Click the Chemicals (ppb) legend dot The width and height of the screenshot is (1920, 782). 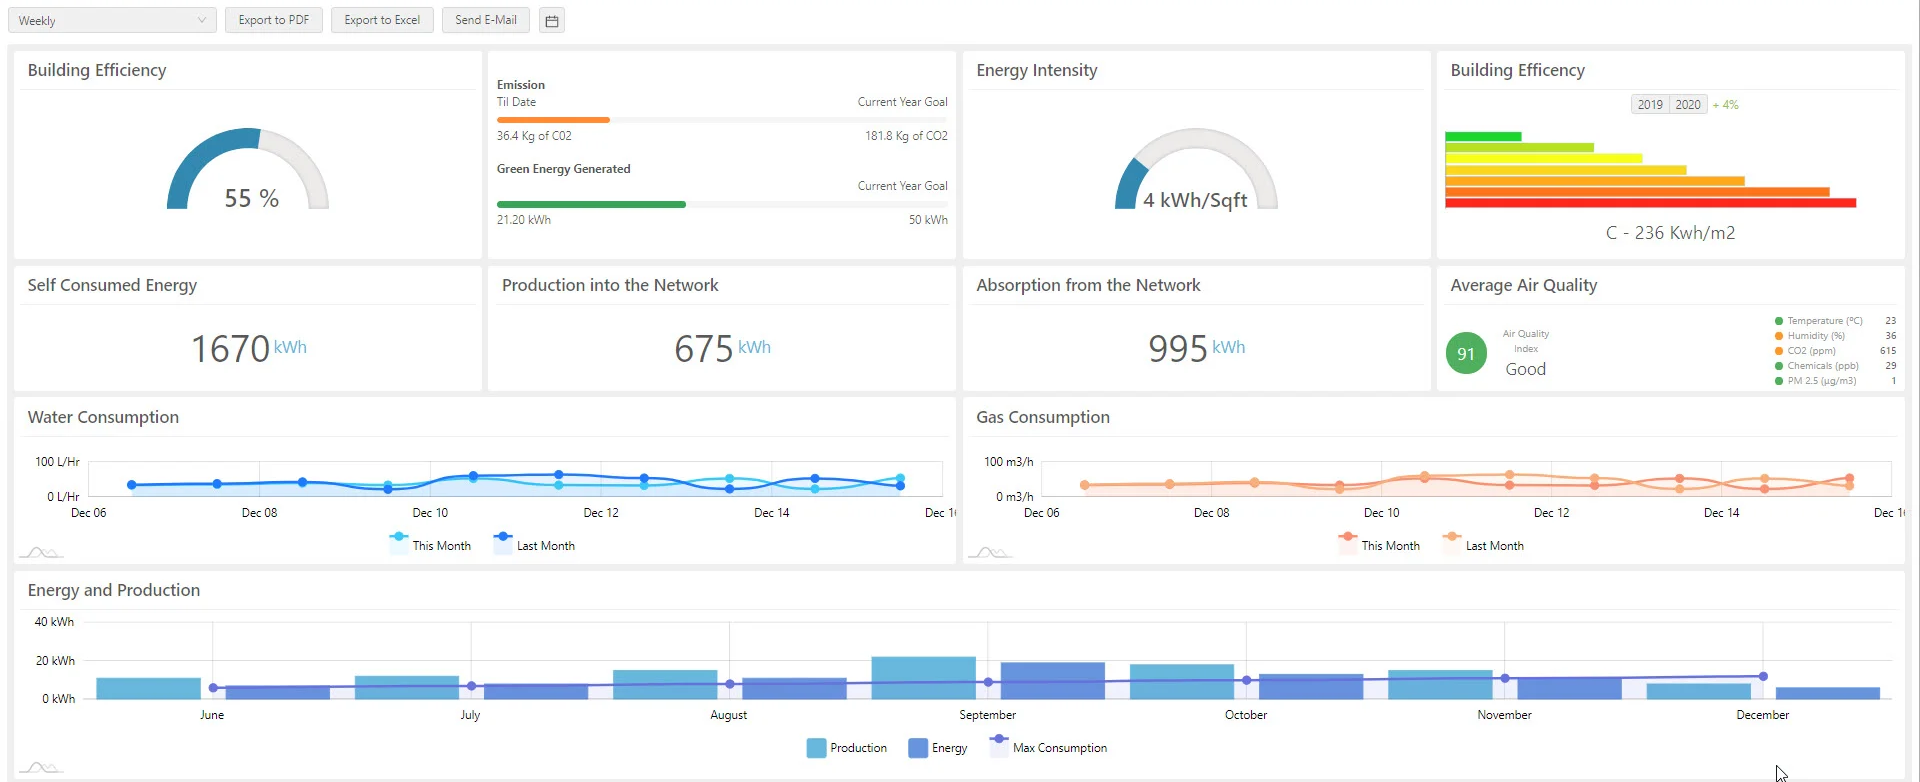(1779, 366)
